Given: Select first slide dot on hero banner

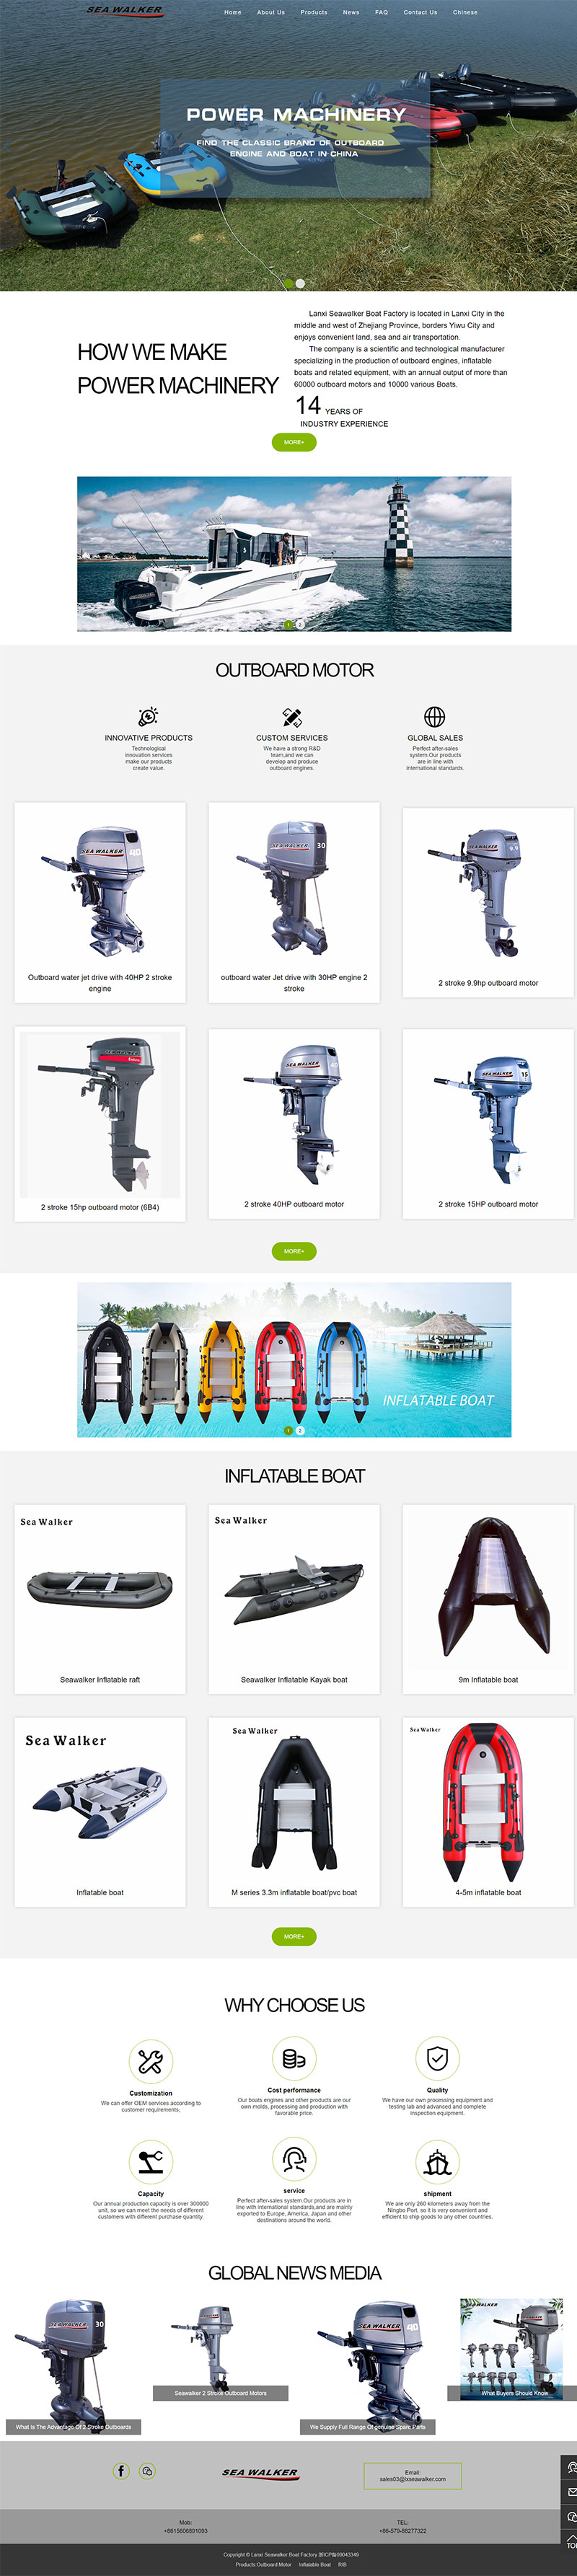Looking at the screenshot, I should pyautogui.click(x=288, y=283).
